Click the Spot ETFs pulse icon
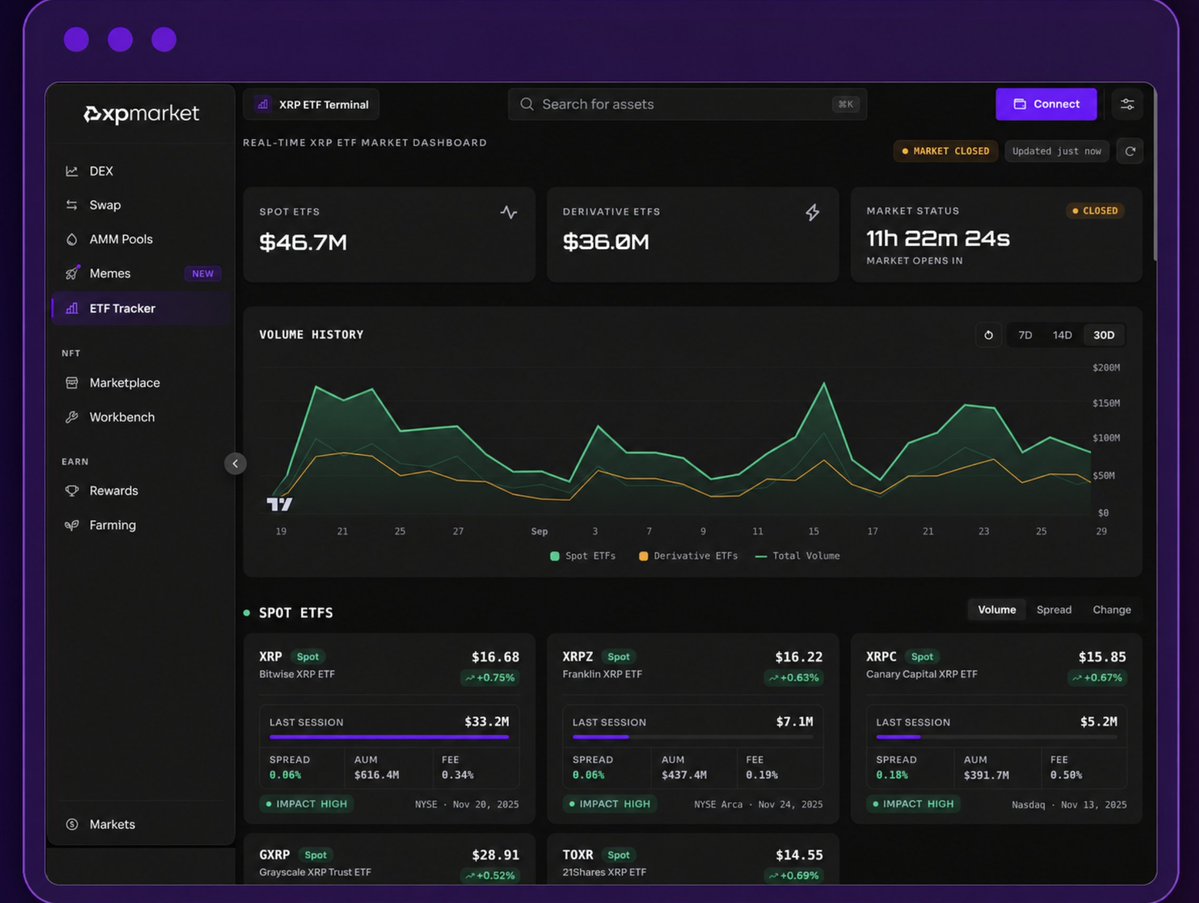The height and width of the screenshot is (903, 1199). 509,213
